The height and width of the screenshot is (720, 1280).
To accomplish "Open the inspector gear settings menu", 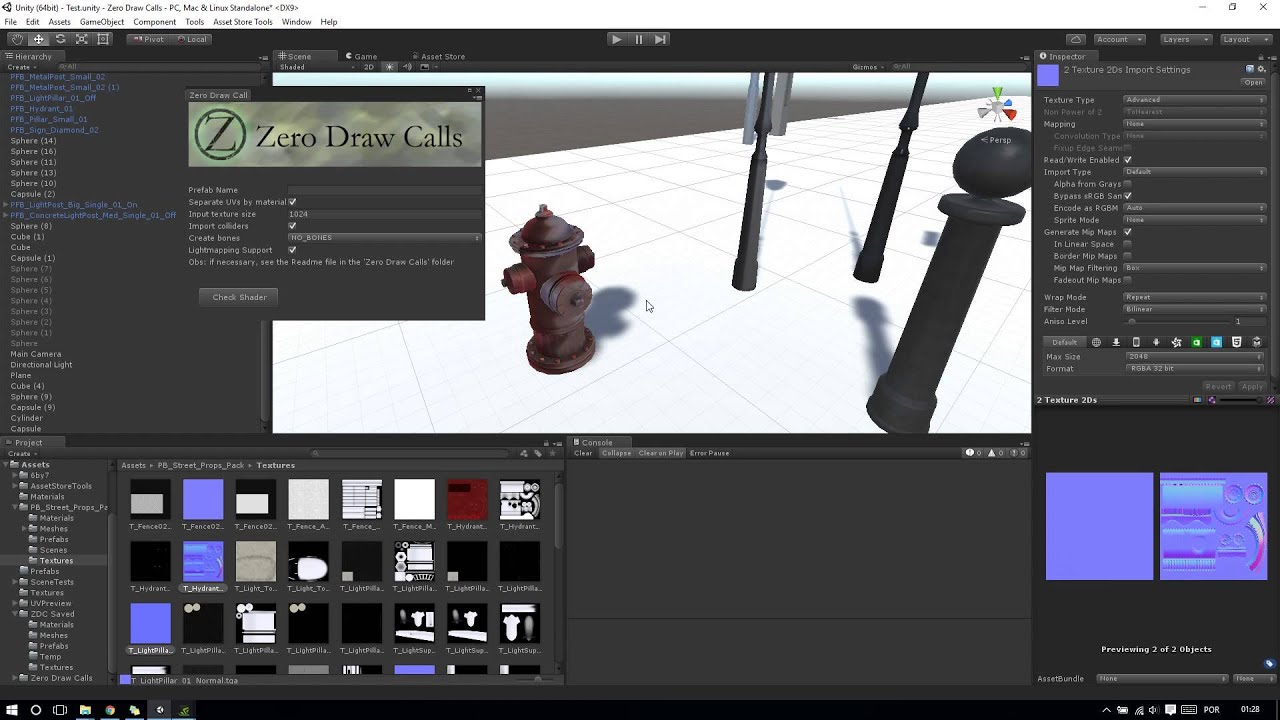I will 1261,69.
